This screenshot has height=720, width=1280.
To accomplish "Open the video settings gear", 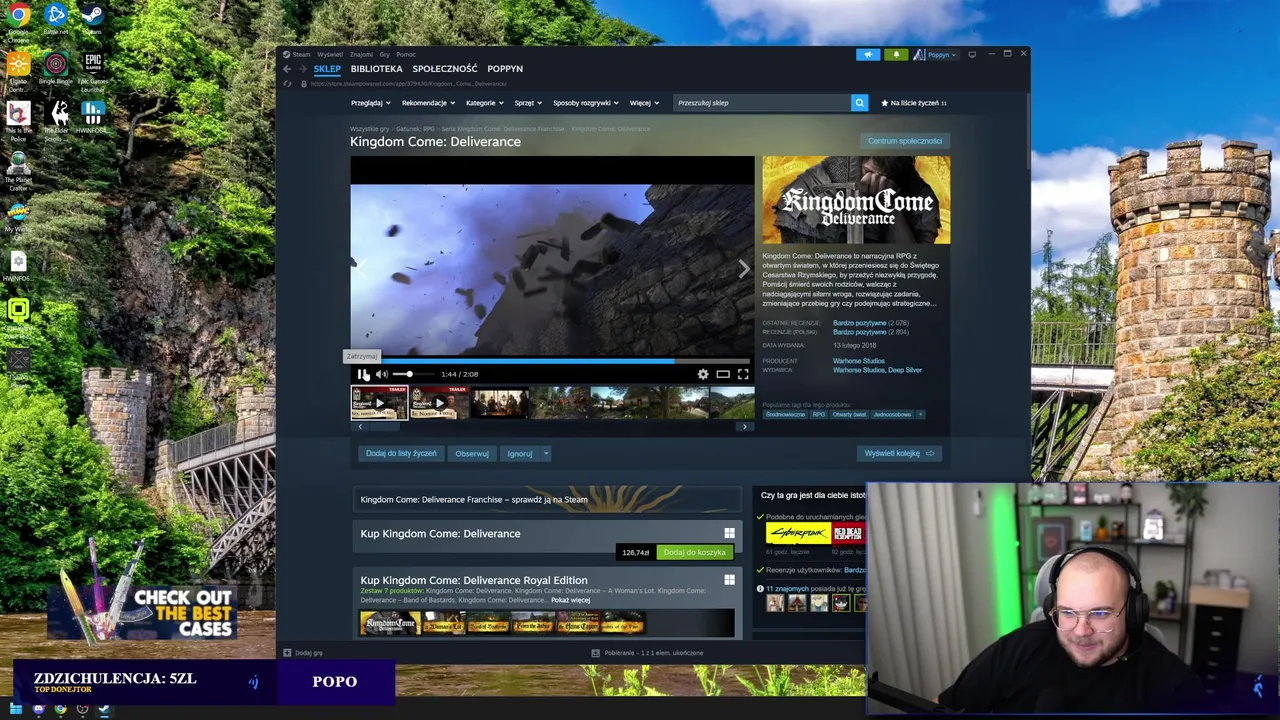I will click(703, 374).
